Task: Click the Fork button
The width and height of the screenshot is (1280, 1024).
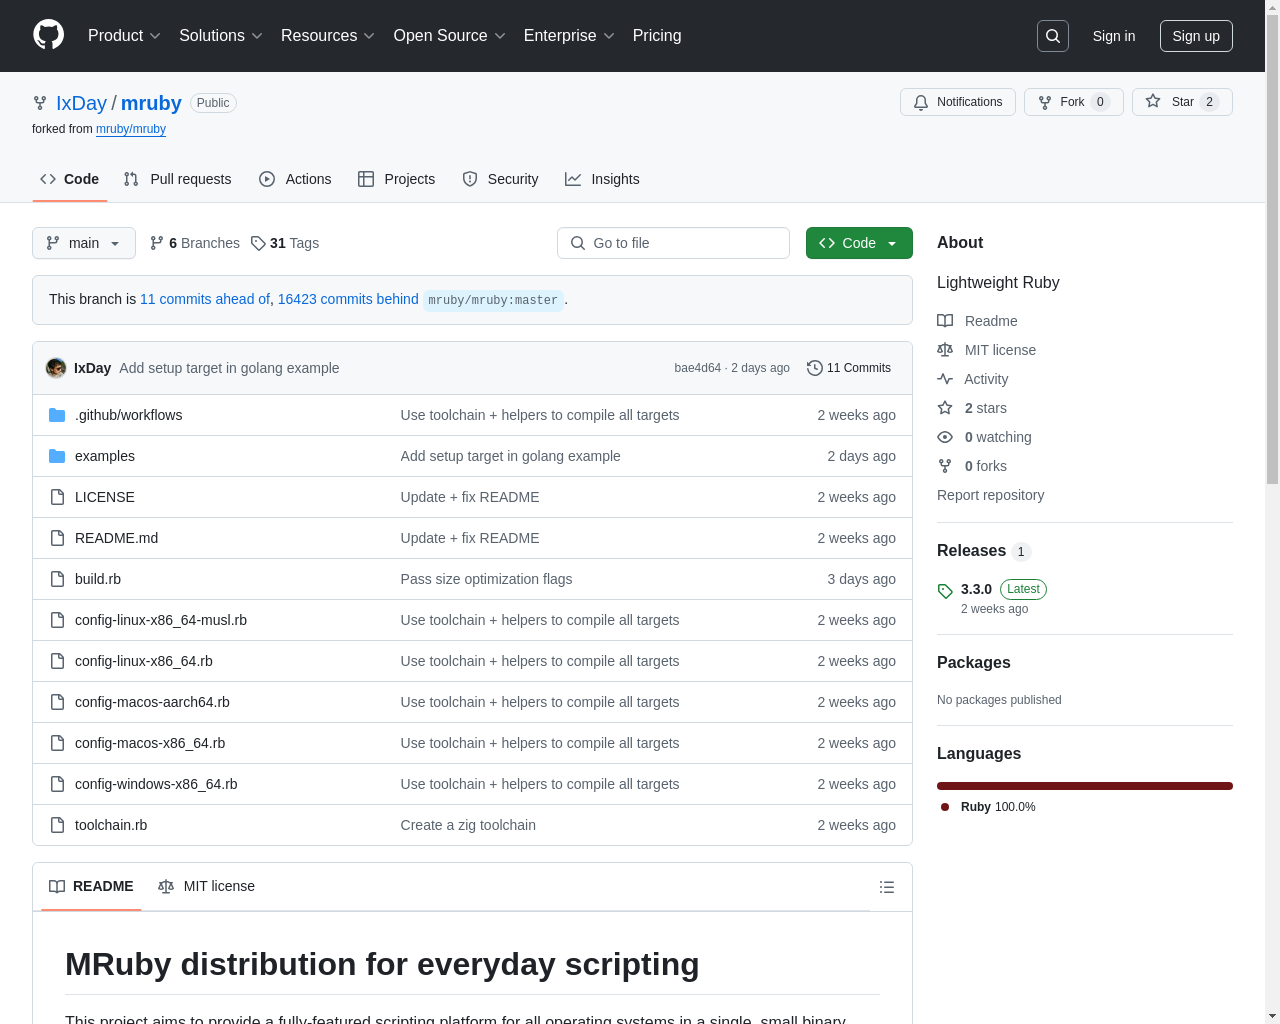Action: pos(1074,102)
